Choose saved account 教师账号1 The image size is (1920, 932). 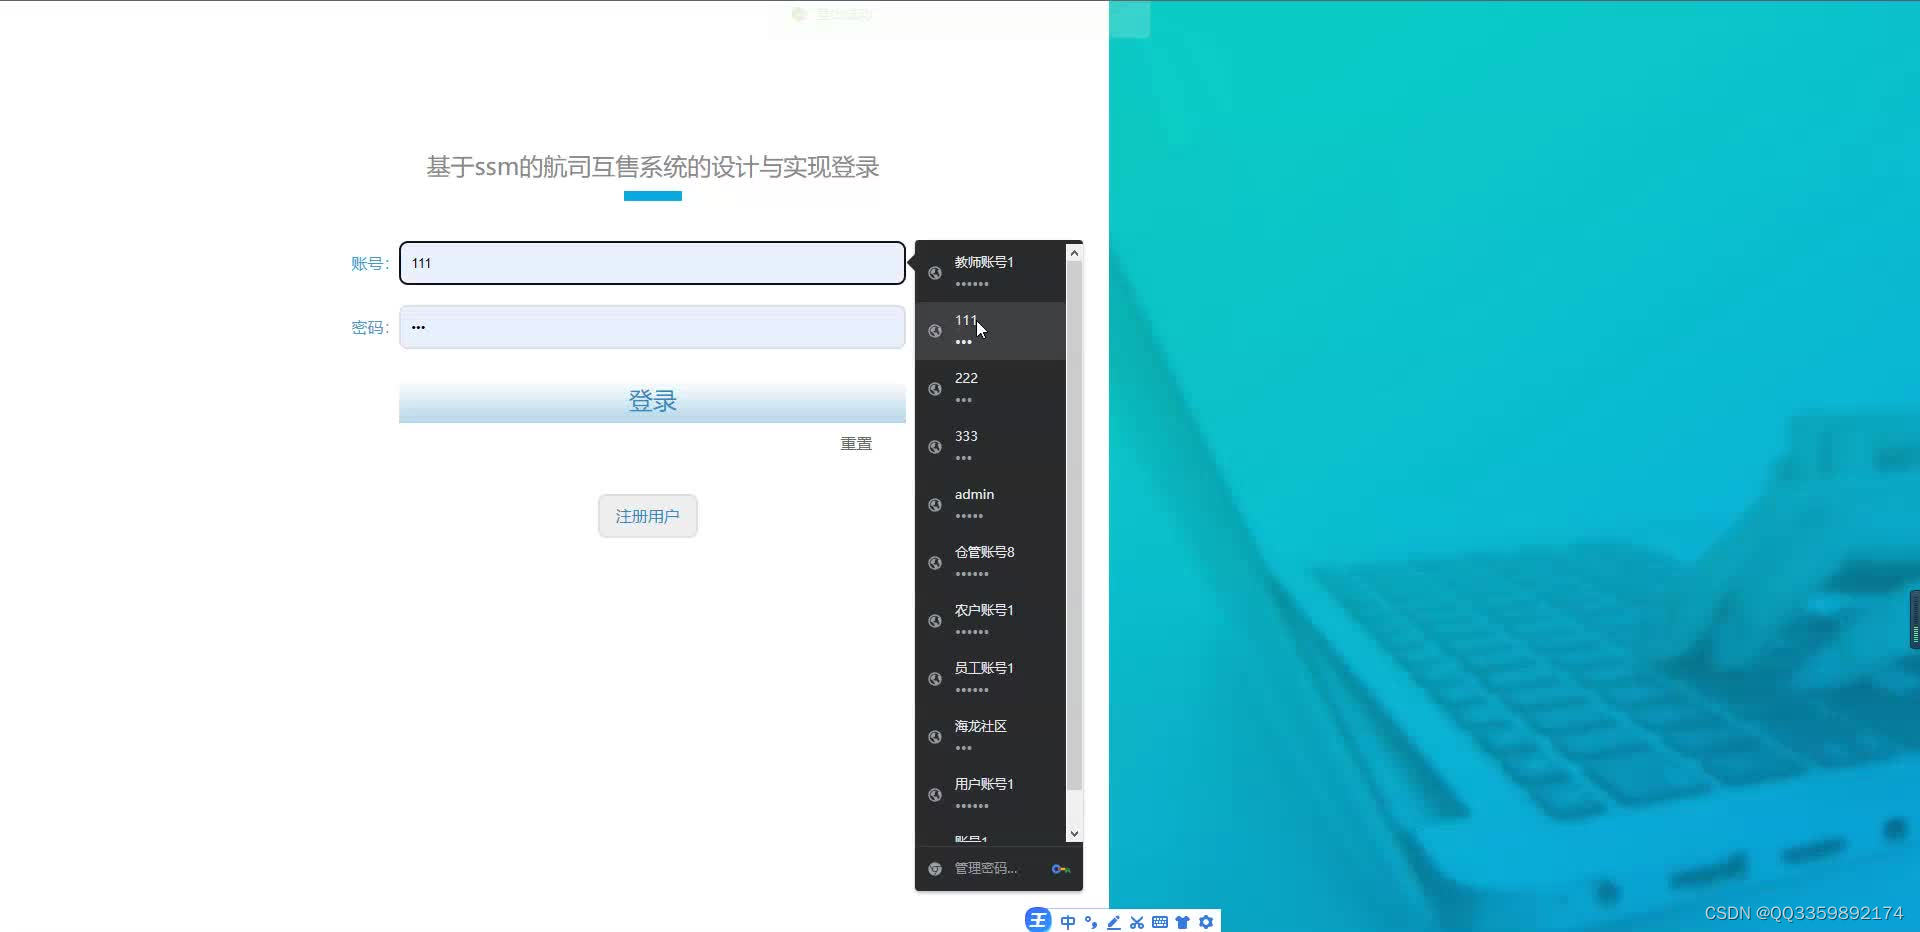[990, 272]
